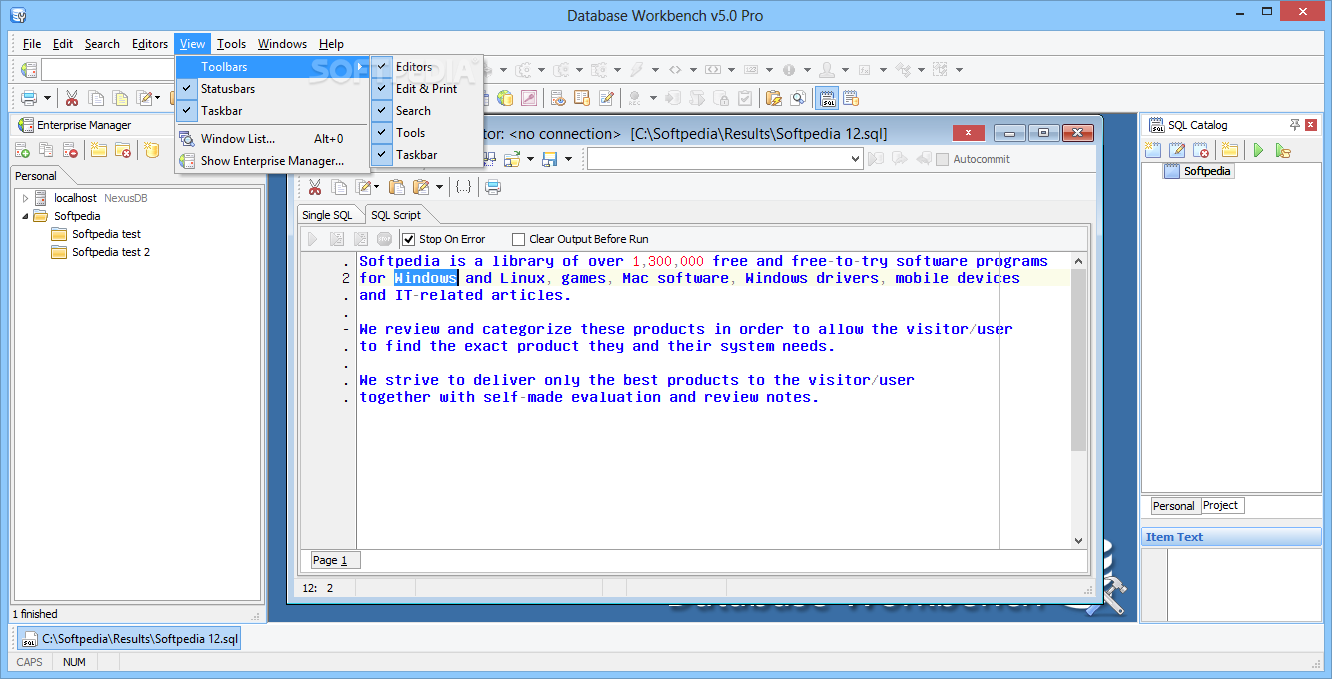Toggle the Stop On Error checkbox
Screen dimensions: 1332x679
[408, 239]
